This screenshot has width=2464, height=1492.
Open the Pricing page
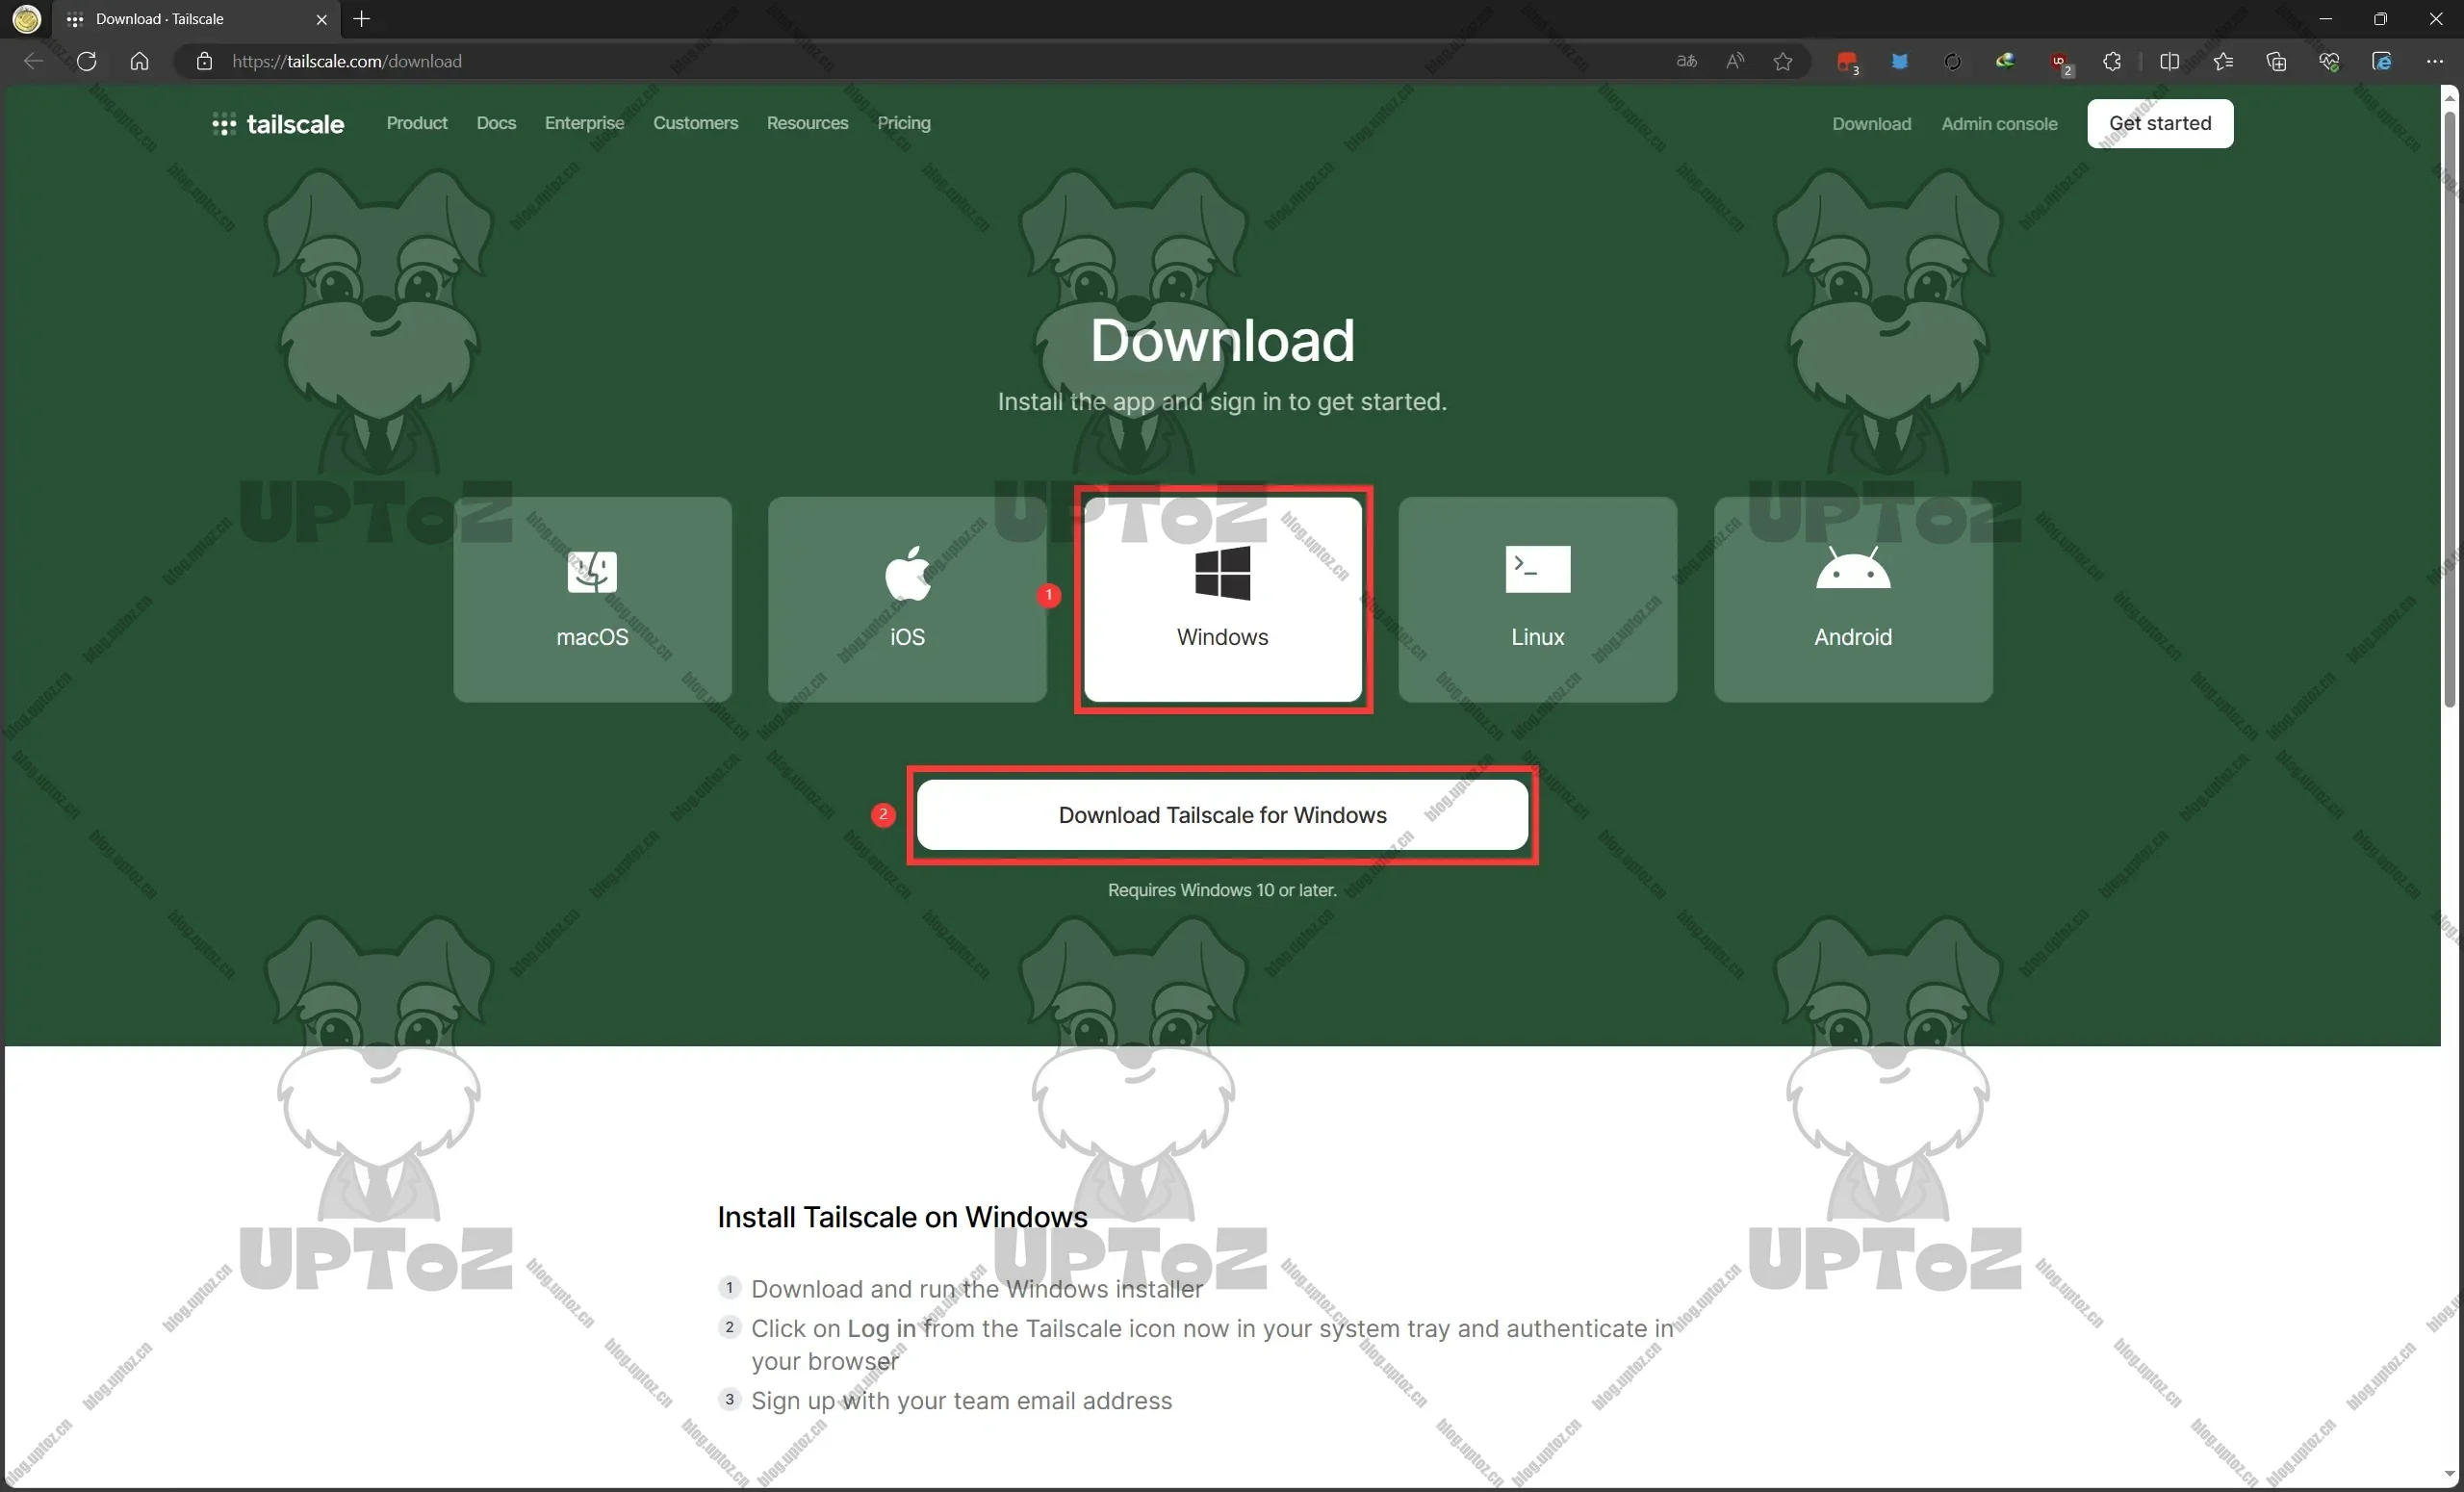tap(903, 123)
